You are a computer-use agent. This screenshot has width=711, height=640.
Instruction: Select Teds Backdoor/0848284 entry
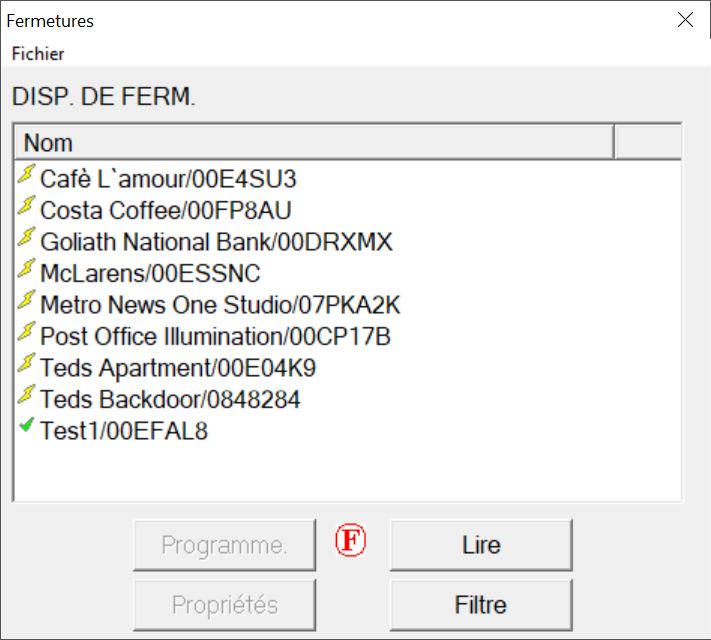coord(170,400)
